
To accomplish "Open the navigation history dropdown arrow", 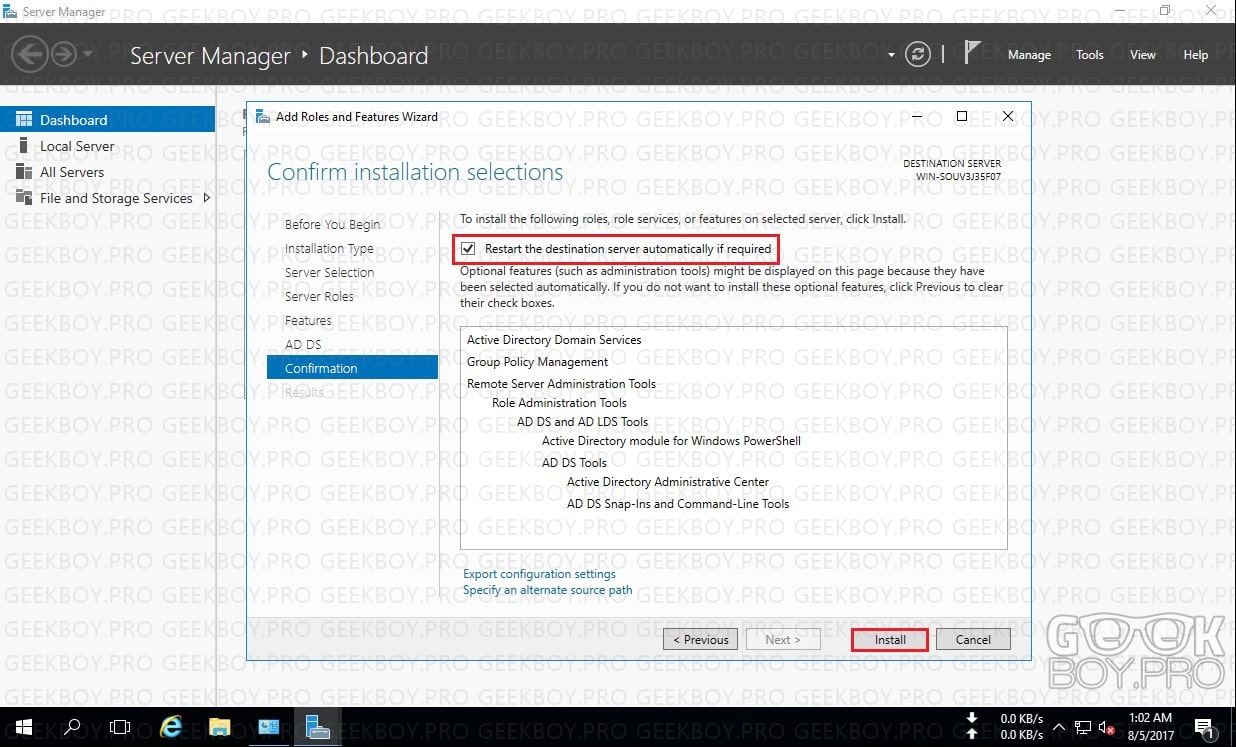I will tap(87, 54).
